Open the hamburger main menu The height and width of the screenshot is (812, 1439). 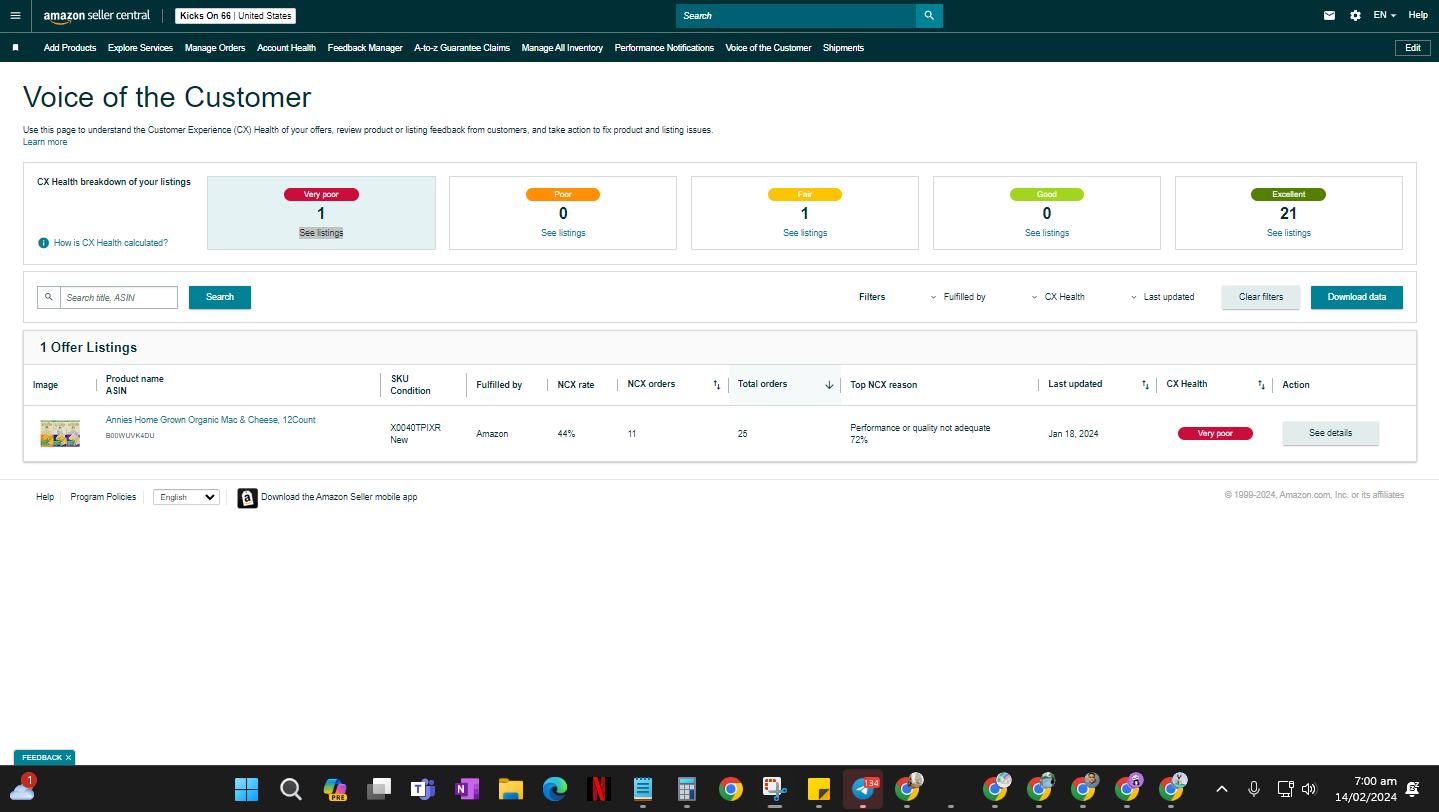(x=15, y=16)
